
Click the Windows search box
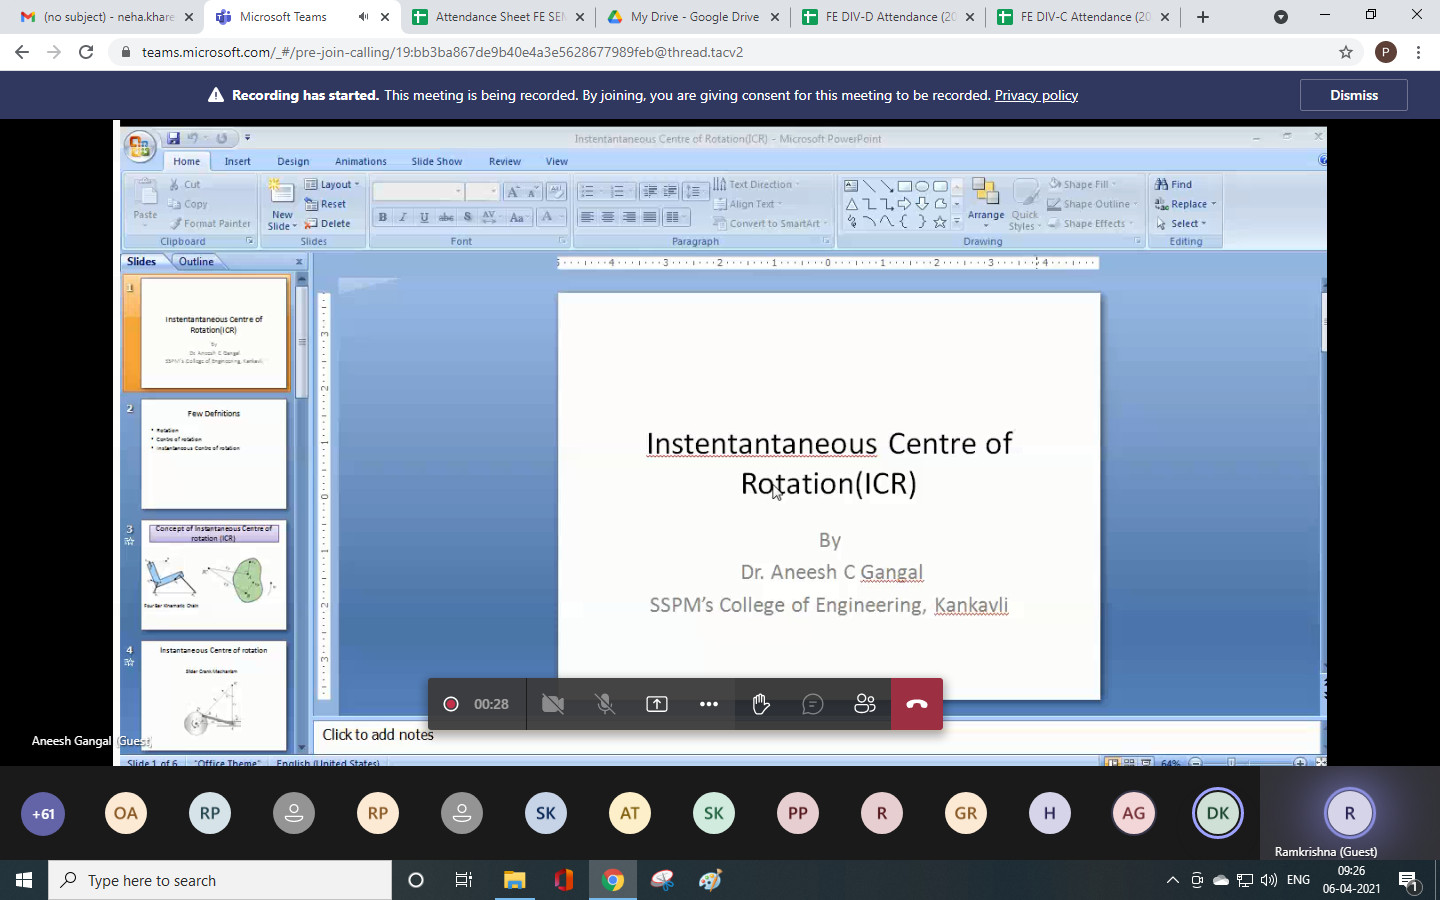point(220,880)
